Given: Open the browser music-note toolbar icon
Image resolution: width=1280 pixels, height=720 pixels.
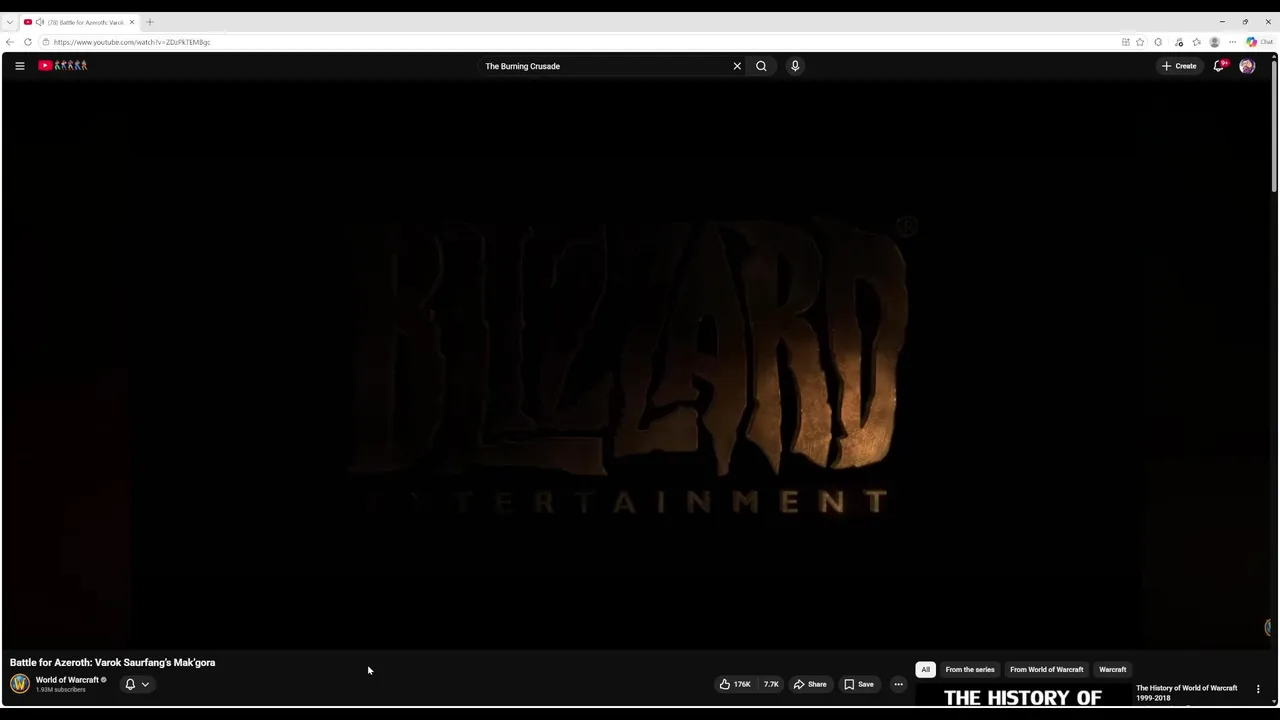Looking at the screenshot, I should click(1179, 42).
